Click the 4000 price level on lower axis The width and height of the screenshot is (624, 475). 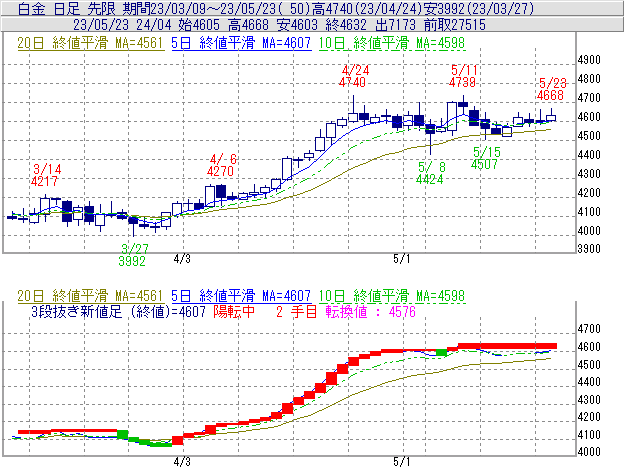pyautogui.click(x=589, y=452)
